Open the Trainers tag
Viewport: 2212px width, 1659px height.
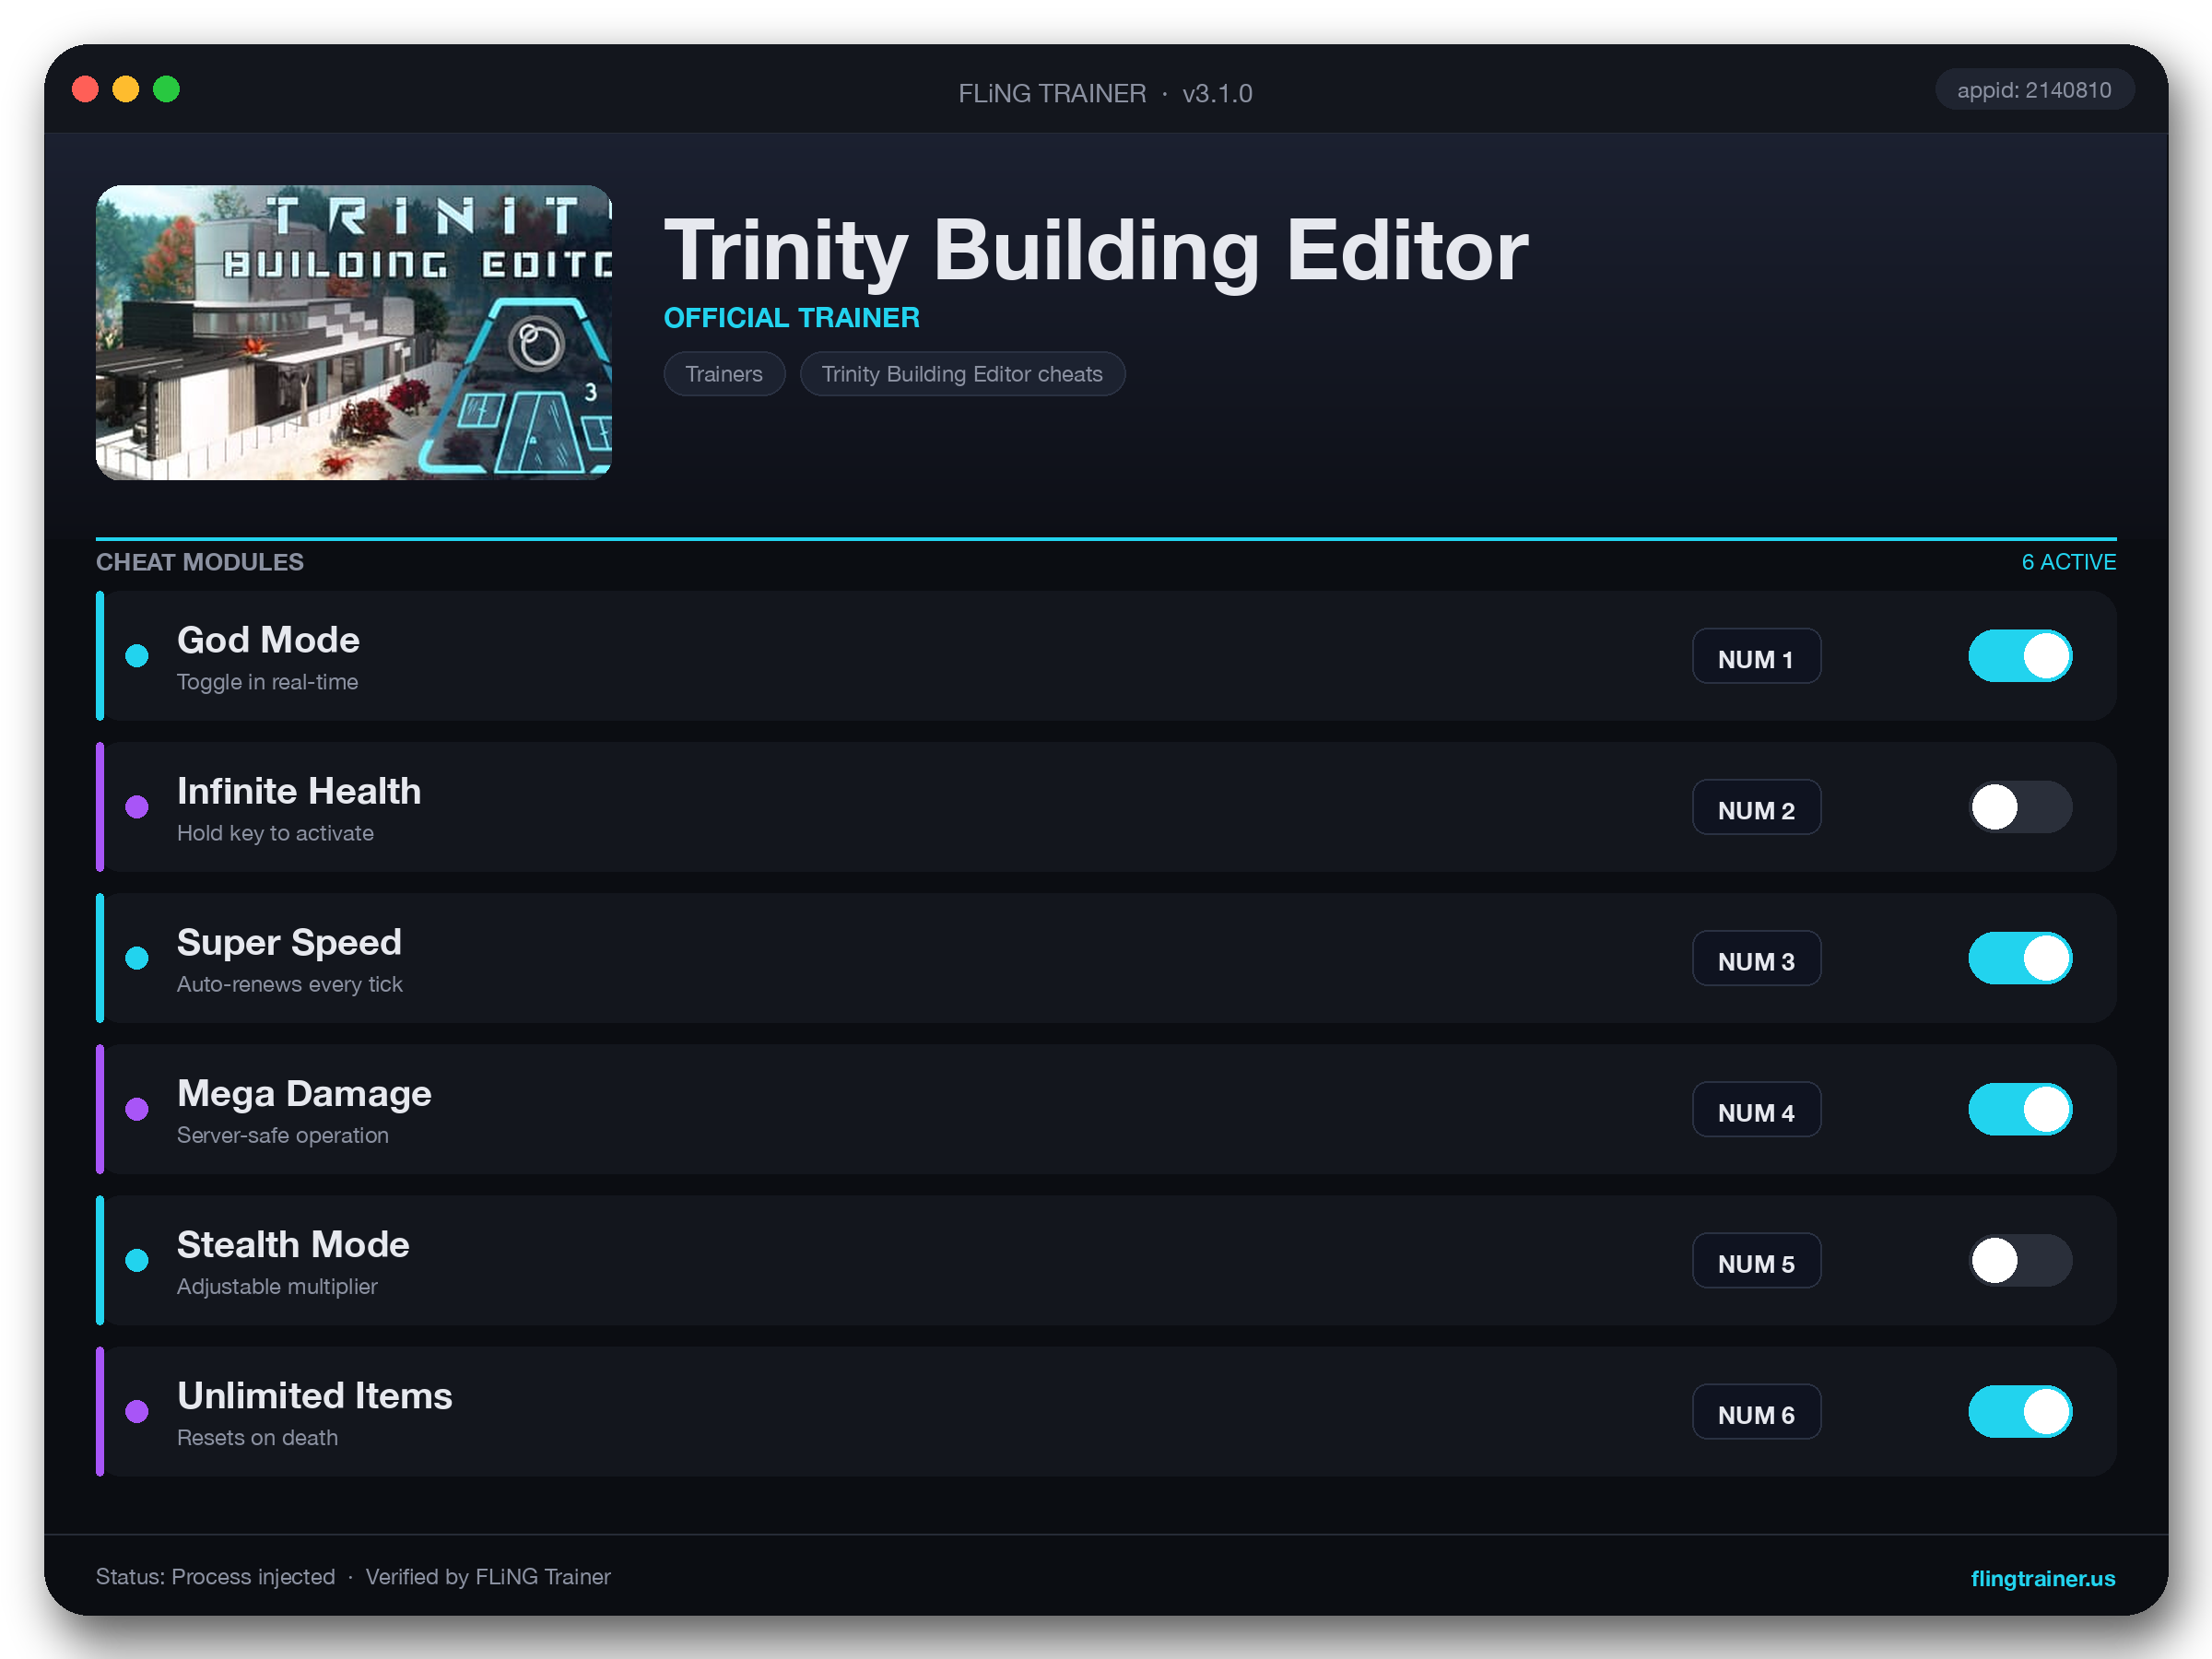[724, 374]
